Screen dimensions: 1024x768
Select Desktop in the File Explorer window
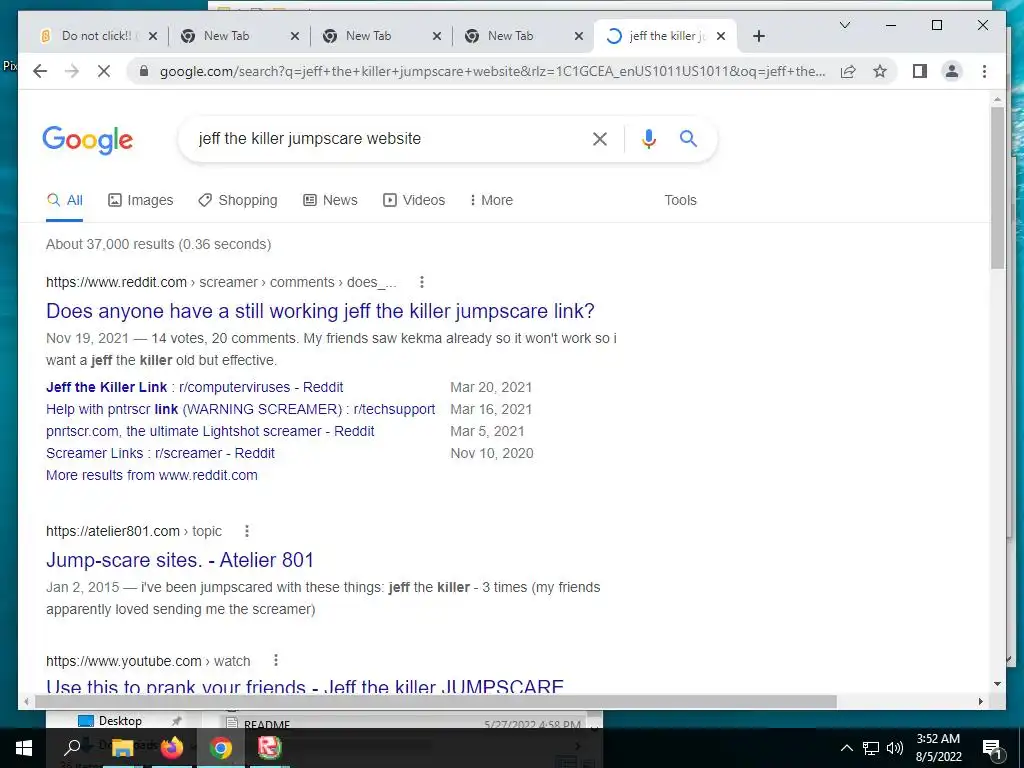tap(119, 721)
